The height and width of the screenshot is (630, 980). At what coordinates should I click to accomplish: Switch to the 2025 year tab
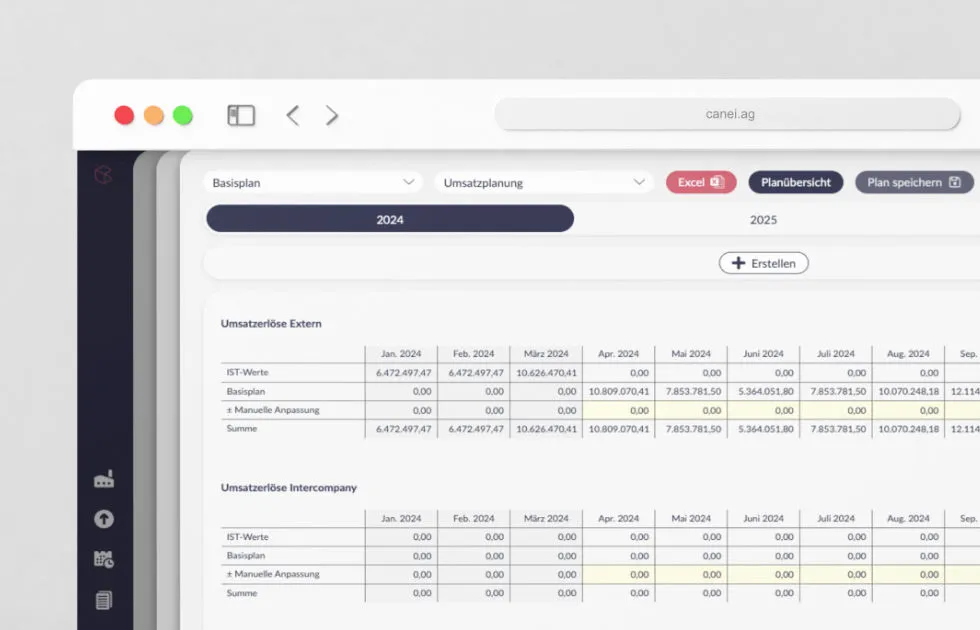click(x=763, y=219)
